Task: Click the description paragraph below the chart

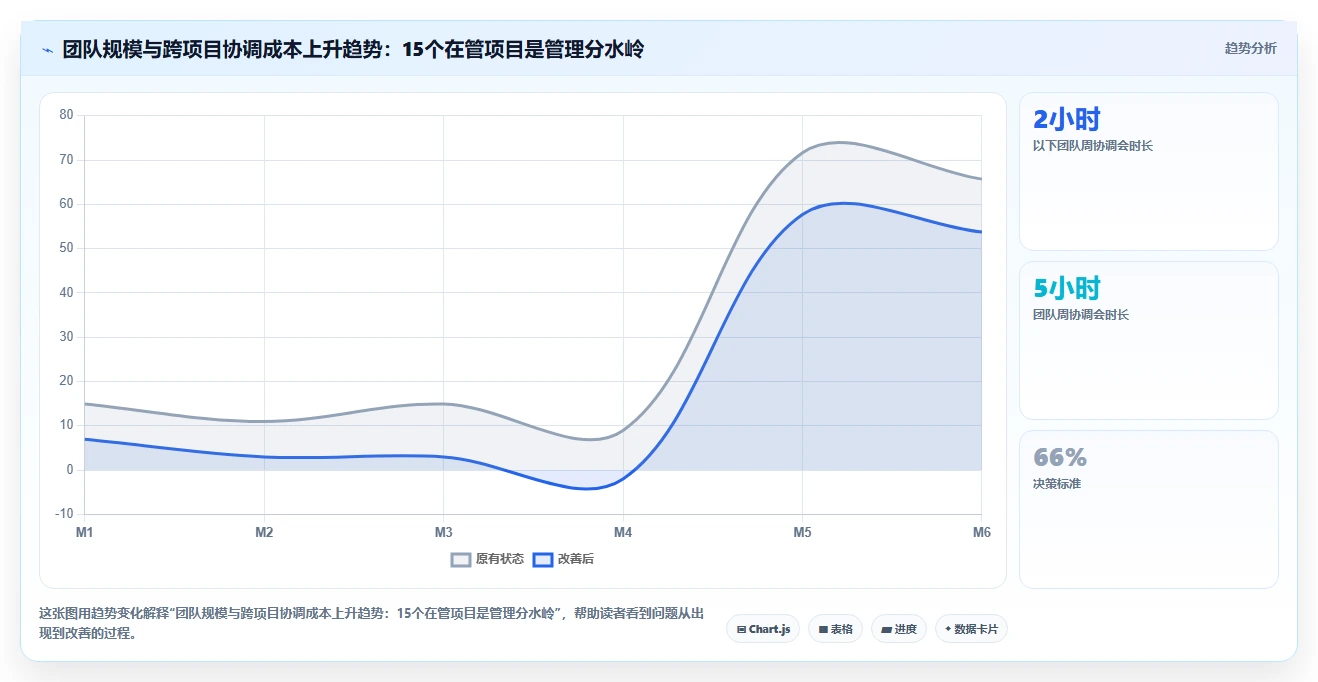Action: (x=371, y=623)
